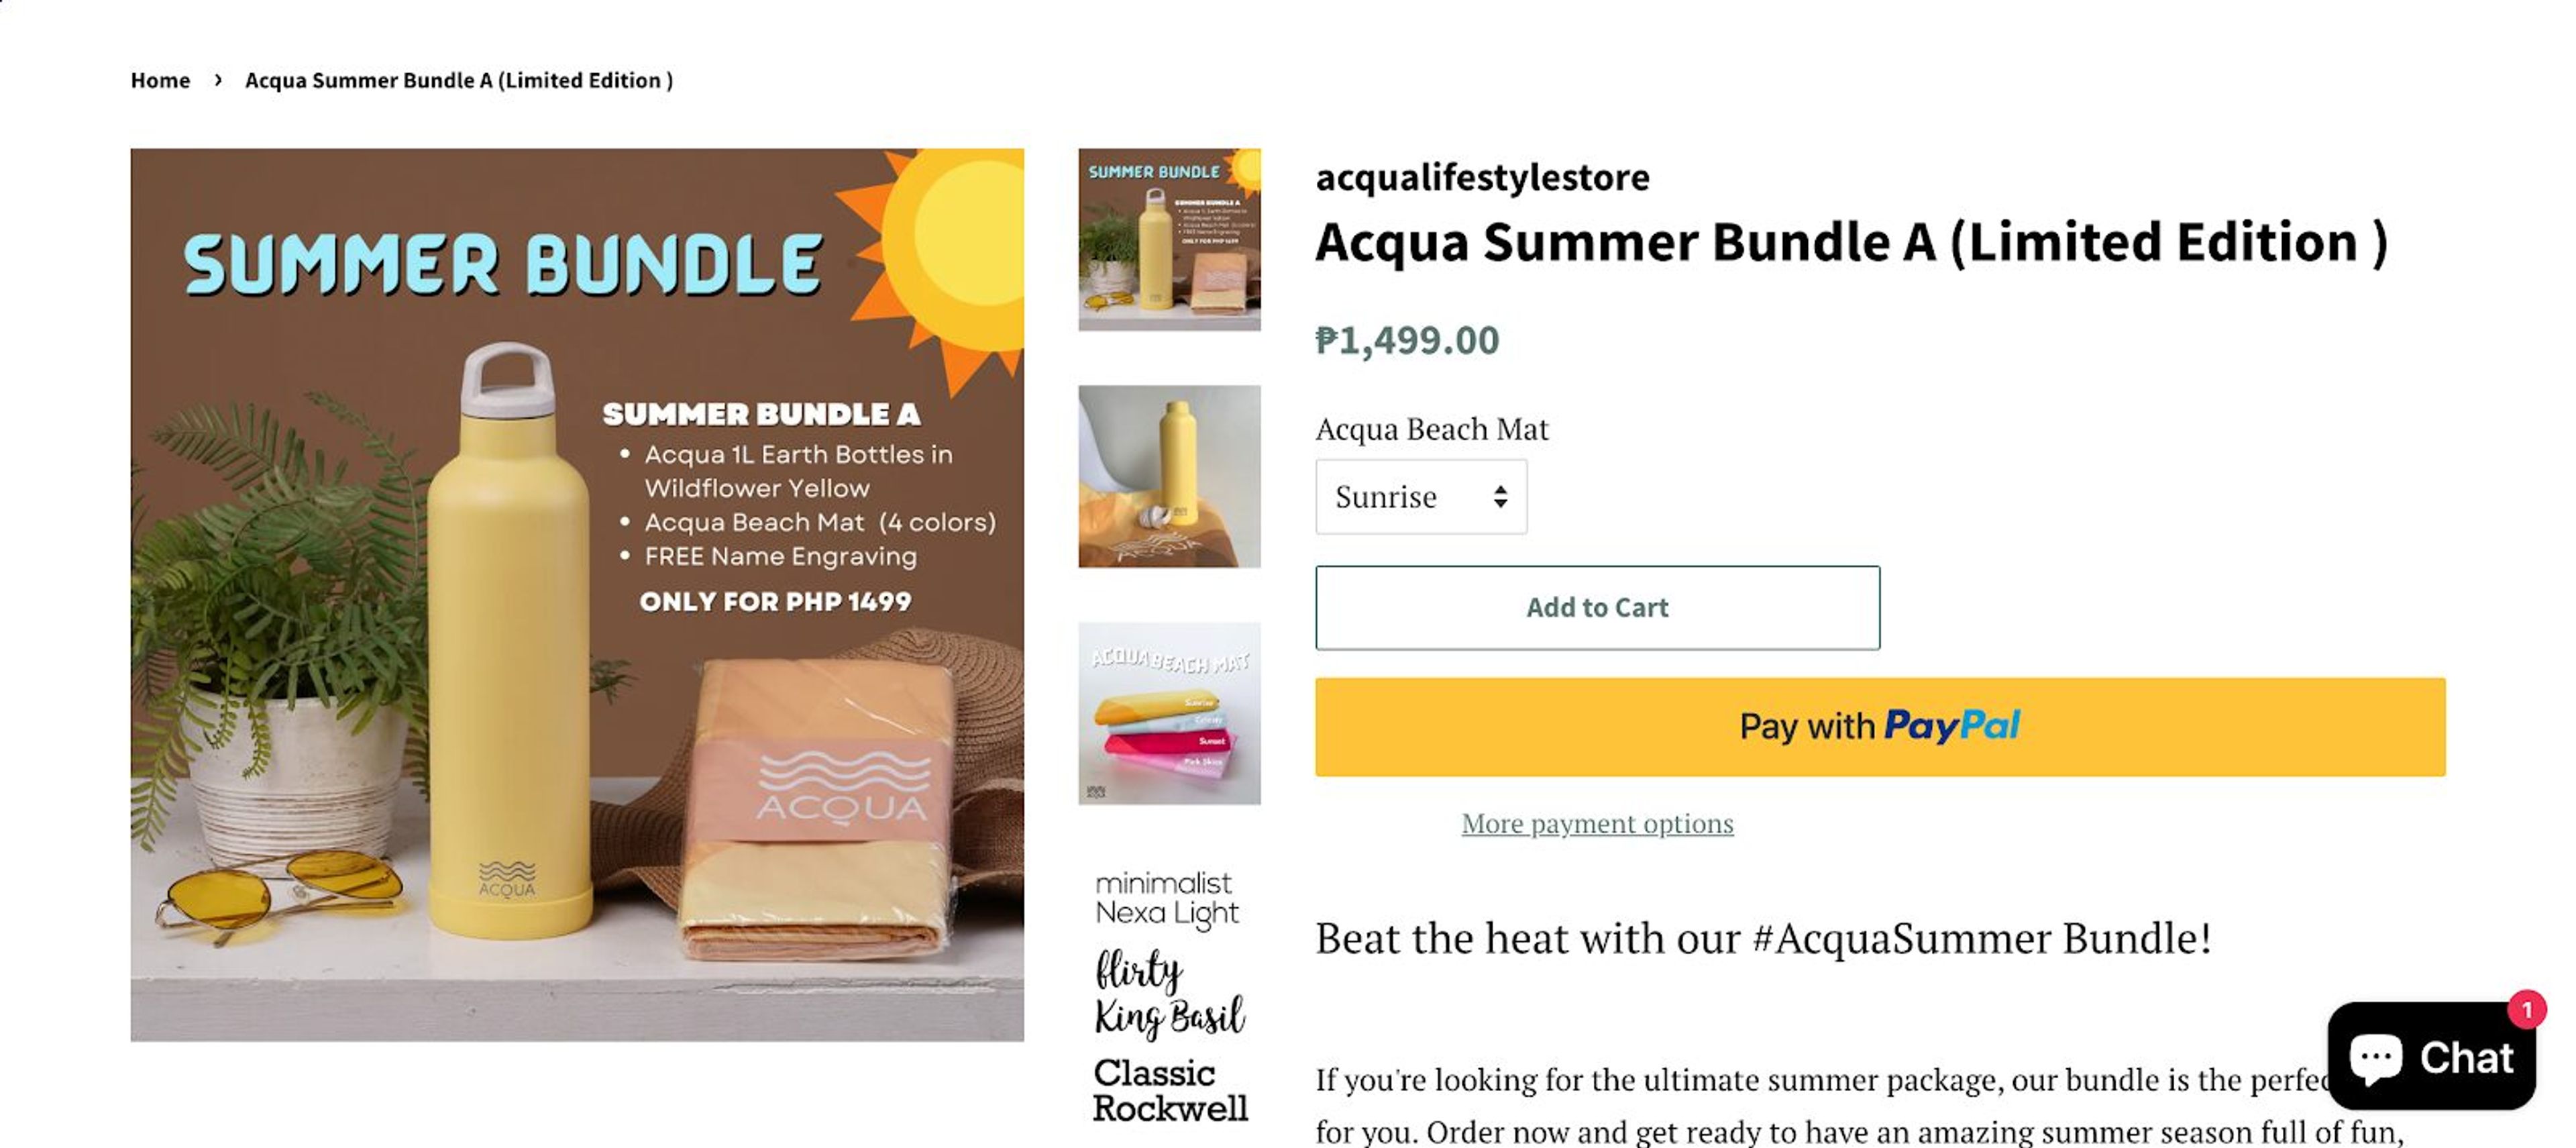The image size is (2576, 1148).
Task: Click the Add to Cart button
Action: 1597,607
